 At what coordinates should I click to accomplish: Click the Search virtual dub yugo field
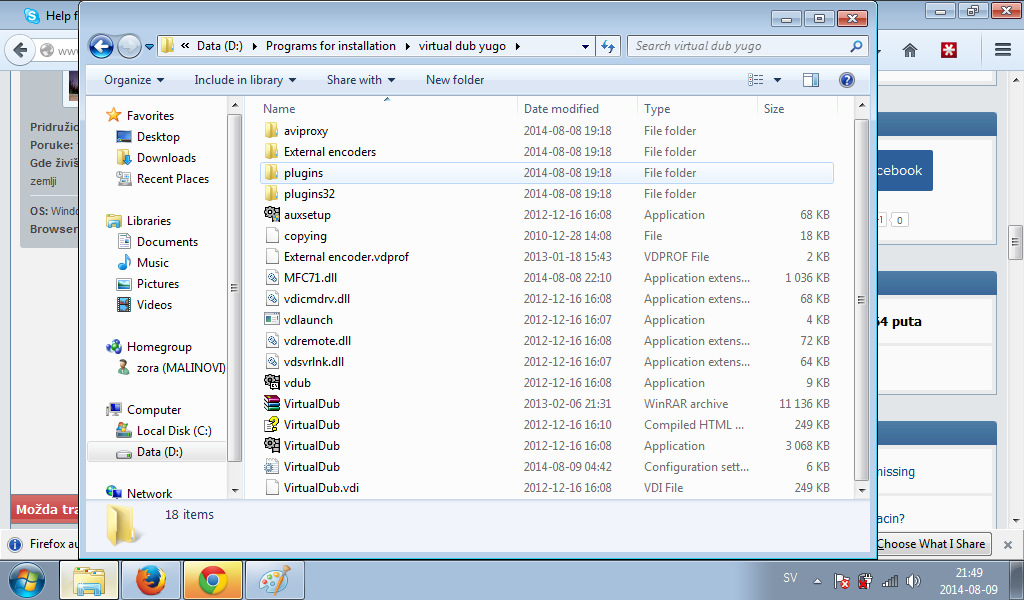748,46
